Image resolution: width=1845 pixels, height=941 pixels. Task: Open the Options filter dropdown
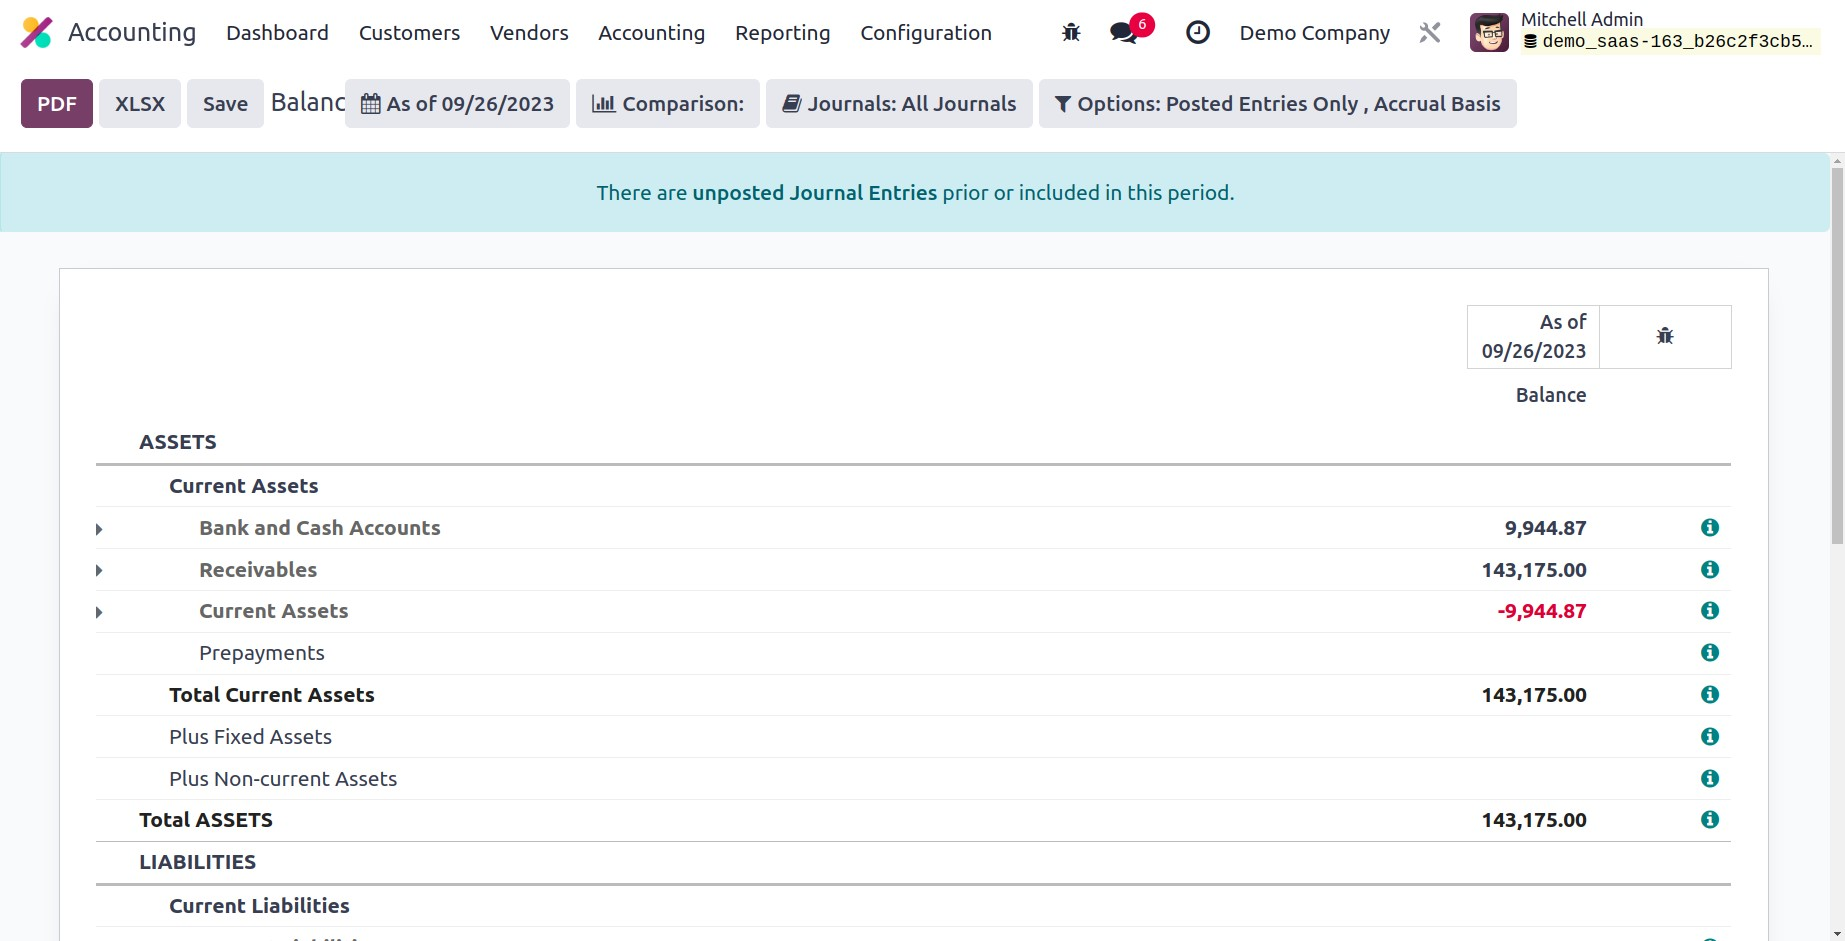coord(1277,104)
